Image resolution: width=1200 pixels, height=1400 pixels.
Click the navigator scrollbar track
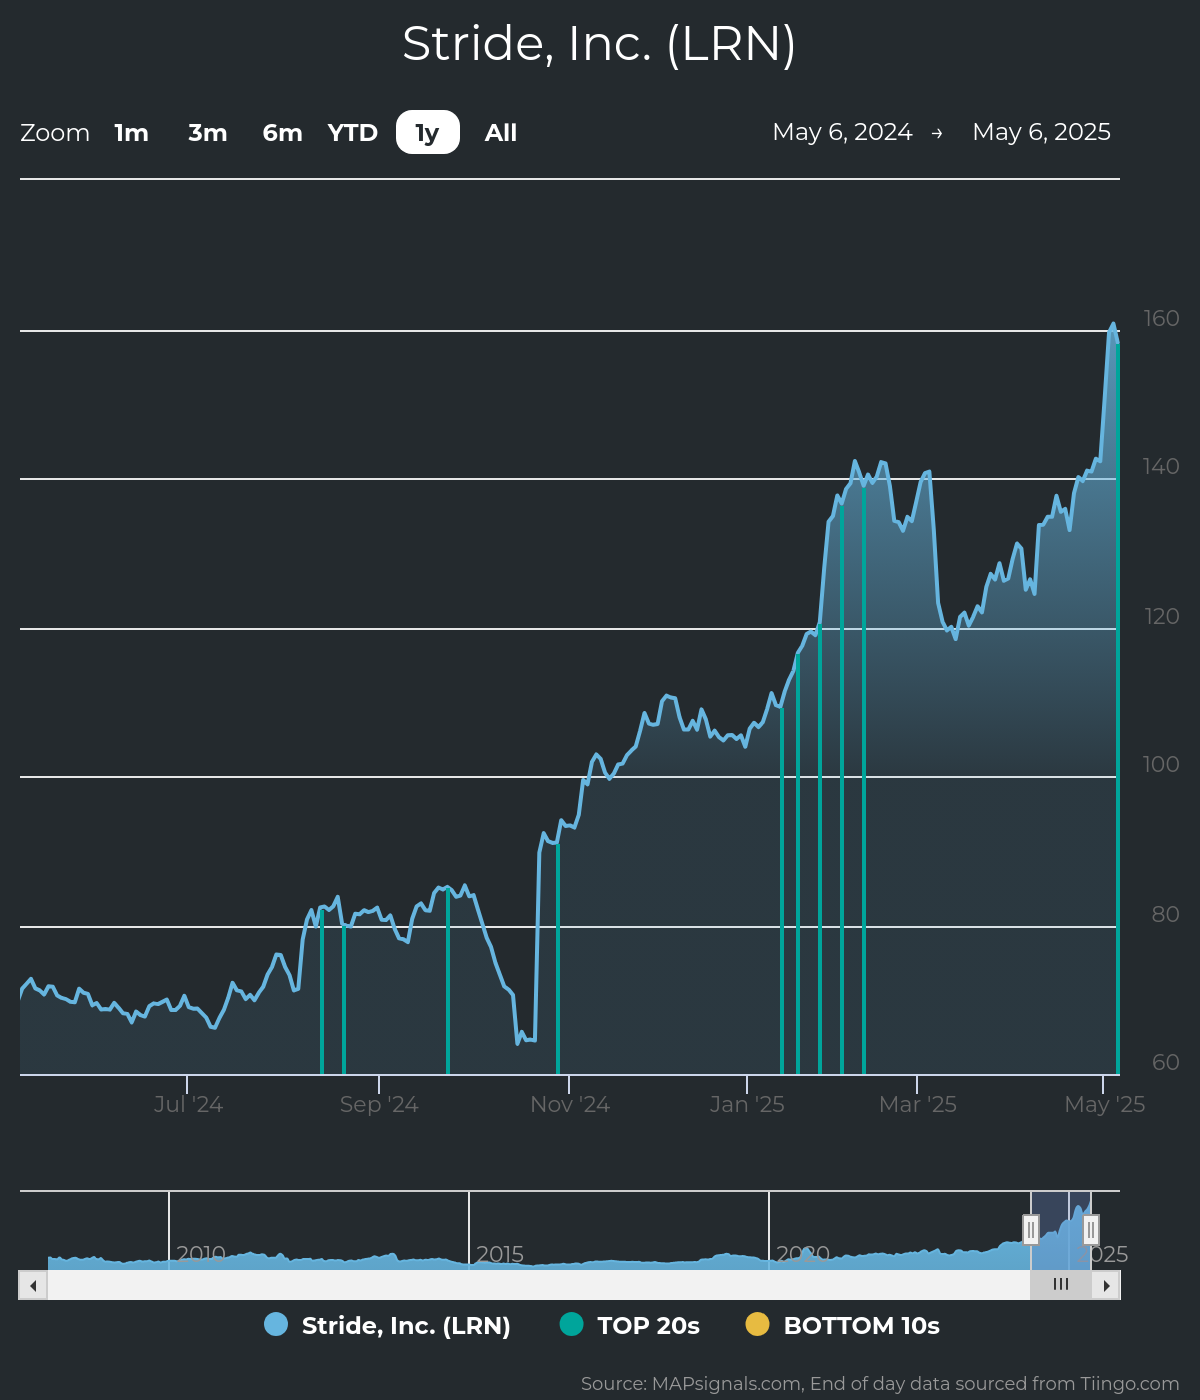coord(538,1285)
